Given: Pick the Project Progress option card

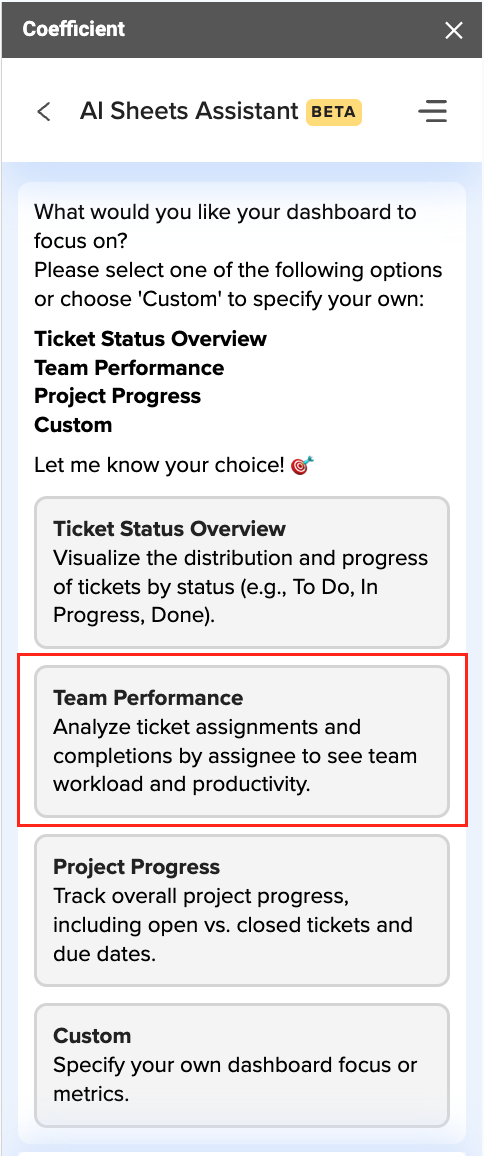Looking at the screenshot, I should [242, 910].
